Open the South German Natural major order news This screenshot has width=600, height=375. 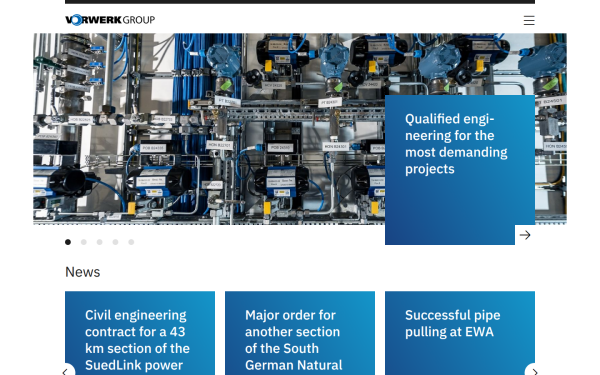click(x=300, y=333)
